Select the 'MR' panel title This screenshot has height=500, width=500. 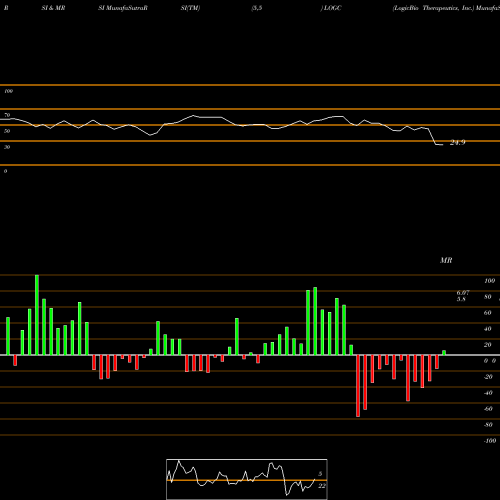pos(446,260)
